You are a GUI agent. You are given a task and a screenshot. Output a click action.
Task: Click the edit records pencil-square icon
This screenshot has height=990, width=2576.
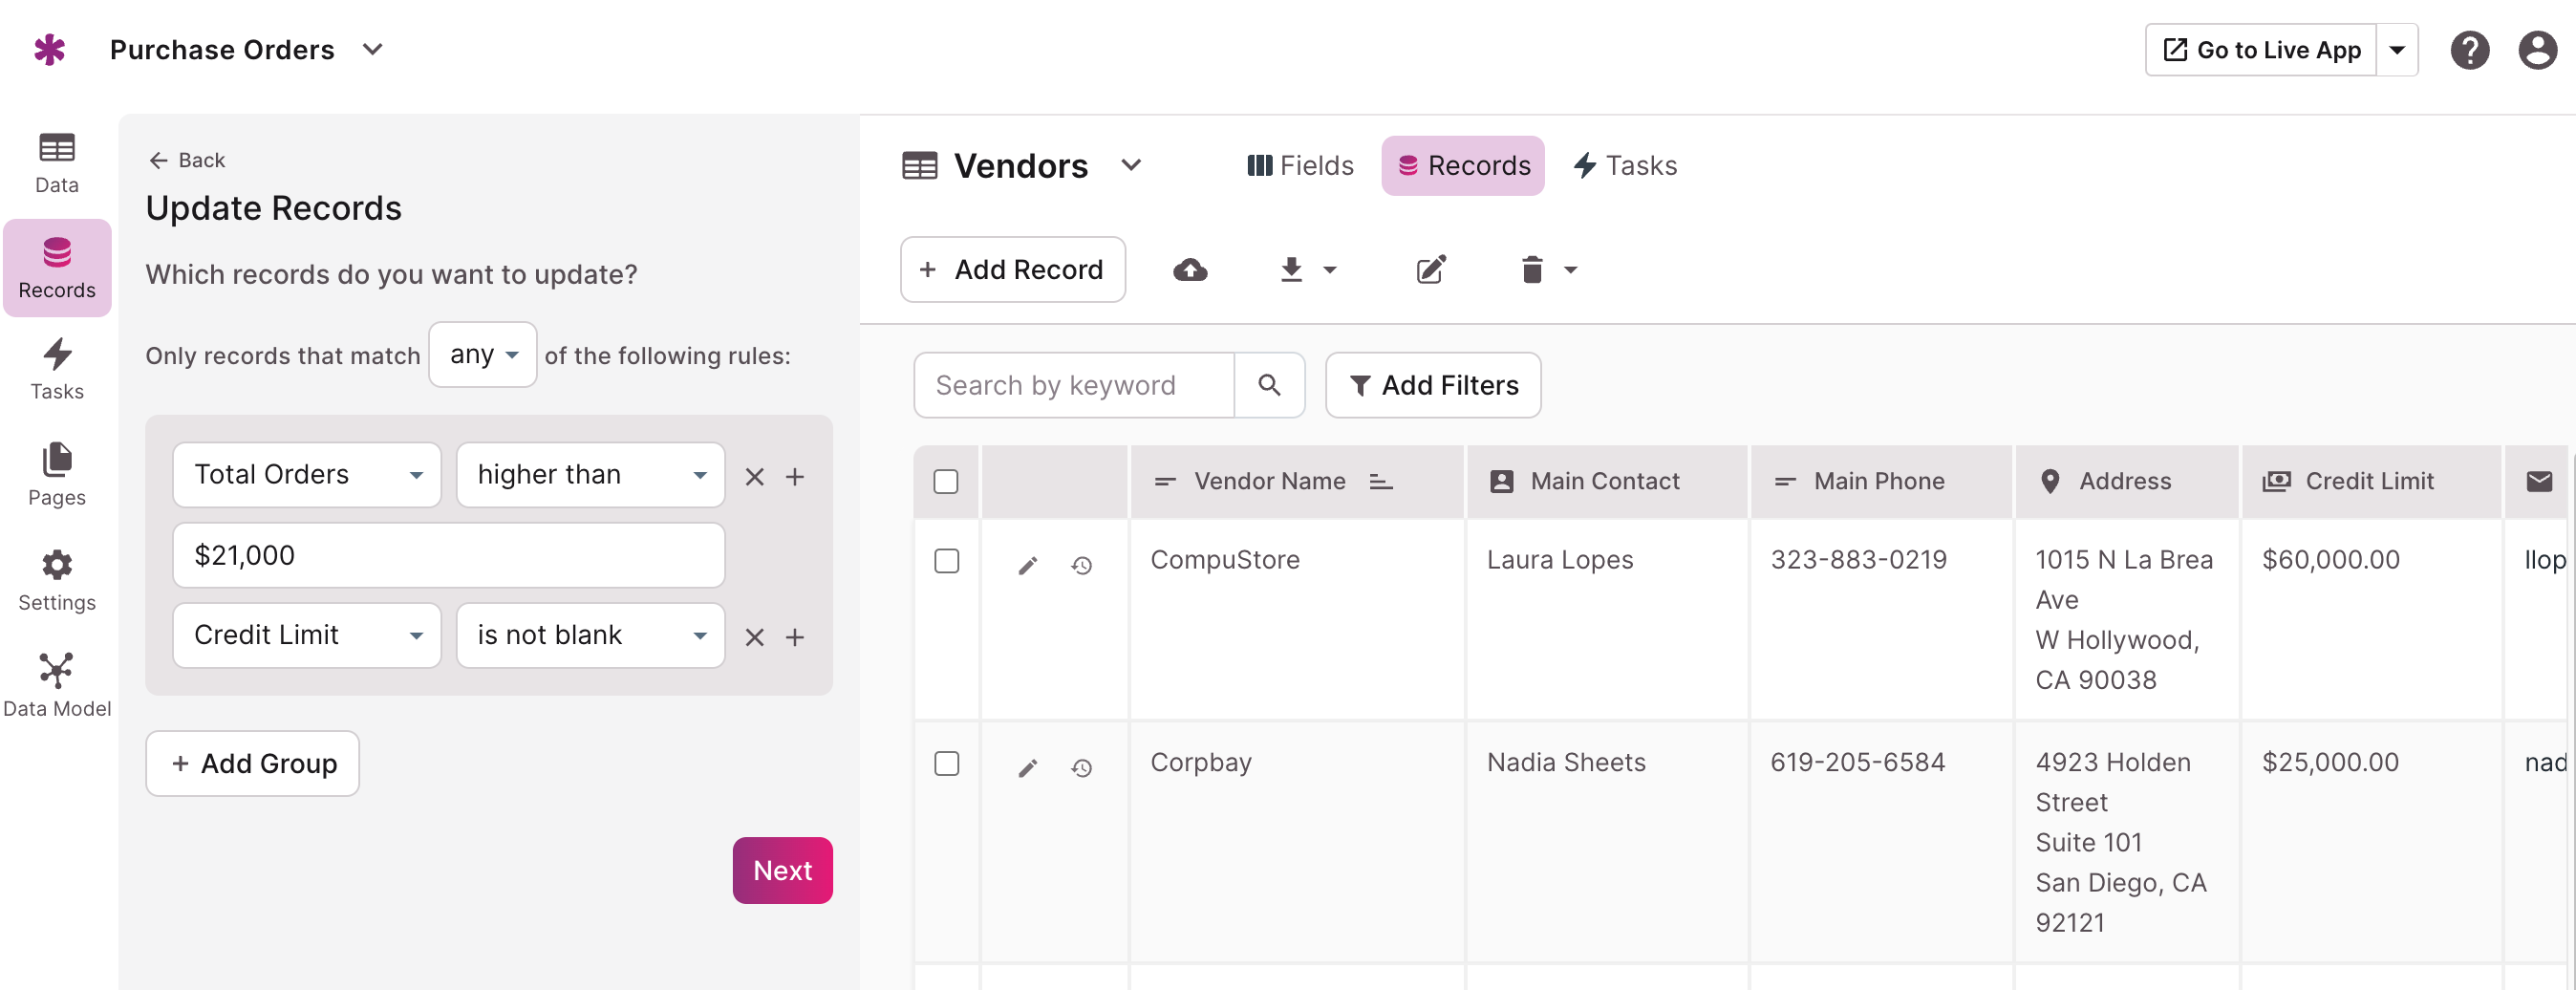[1430, 270]
